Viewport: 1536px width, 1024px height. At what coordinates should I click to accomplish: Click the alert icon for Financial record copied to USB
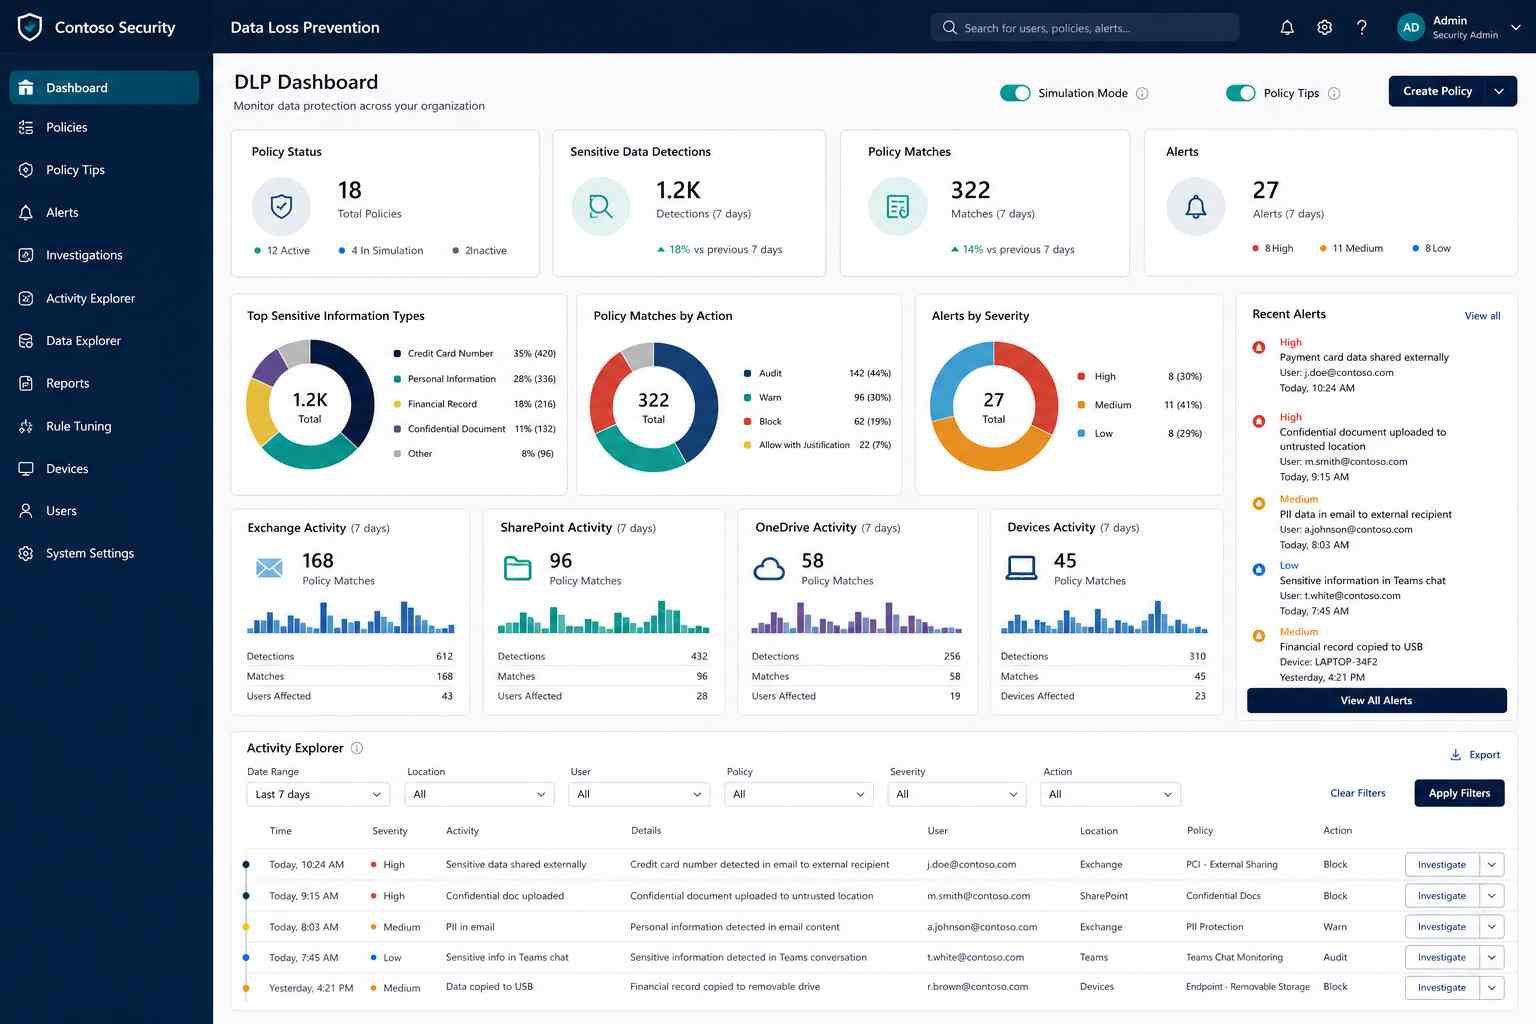click(x=1259, y=635)
